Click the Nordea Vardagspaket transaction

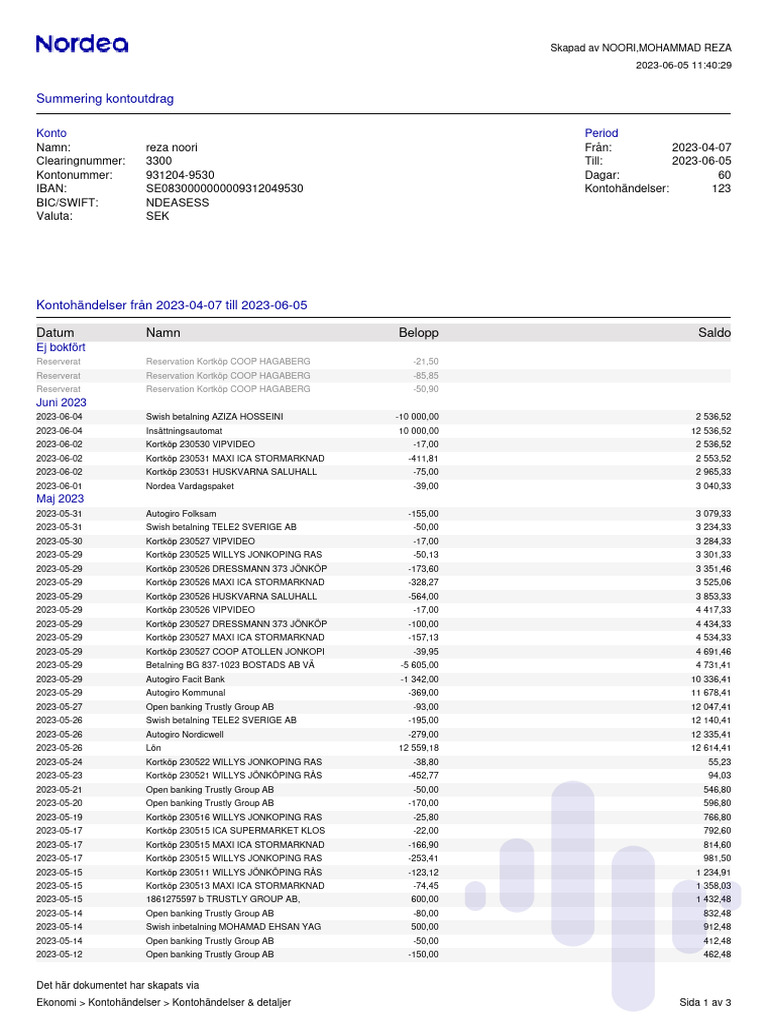[383, 486]
